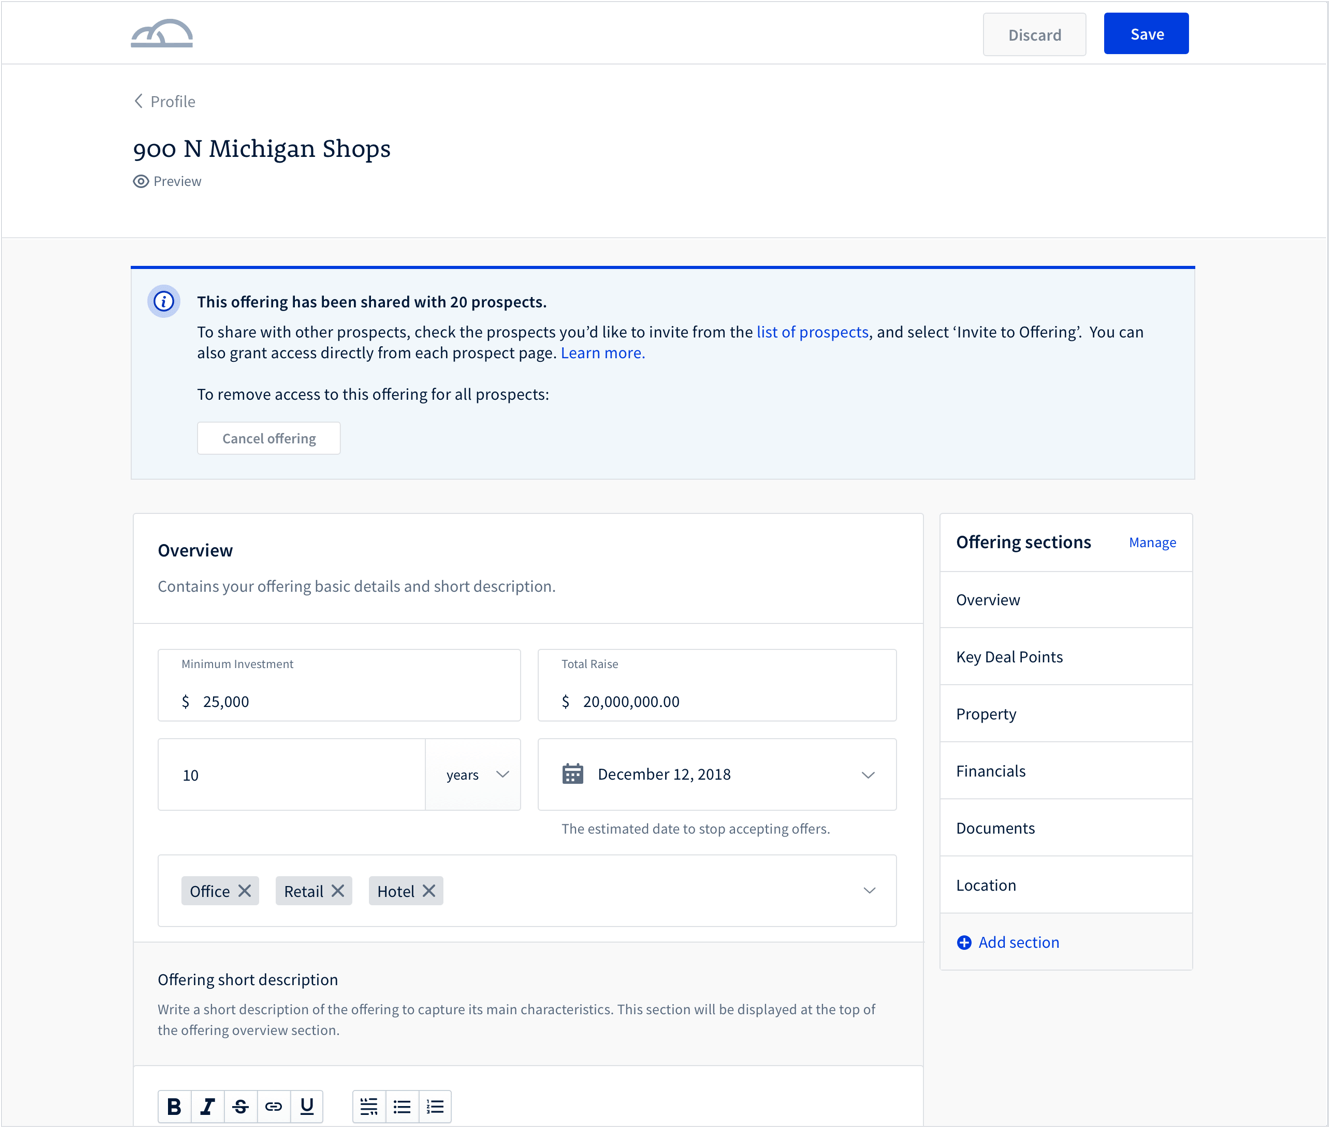Screen dimensions: 1330x1128
Task: Open the Financials section
Action: 990,771
